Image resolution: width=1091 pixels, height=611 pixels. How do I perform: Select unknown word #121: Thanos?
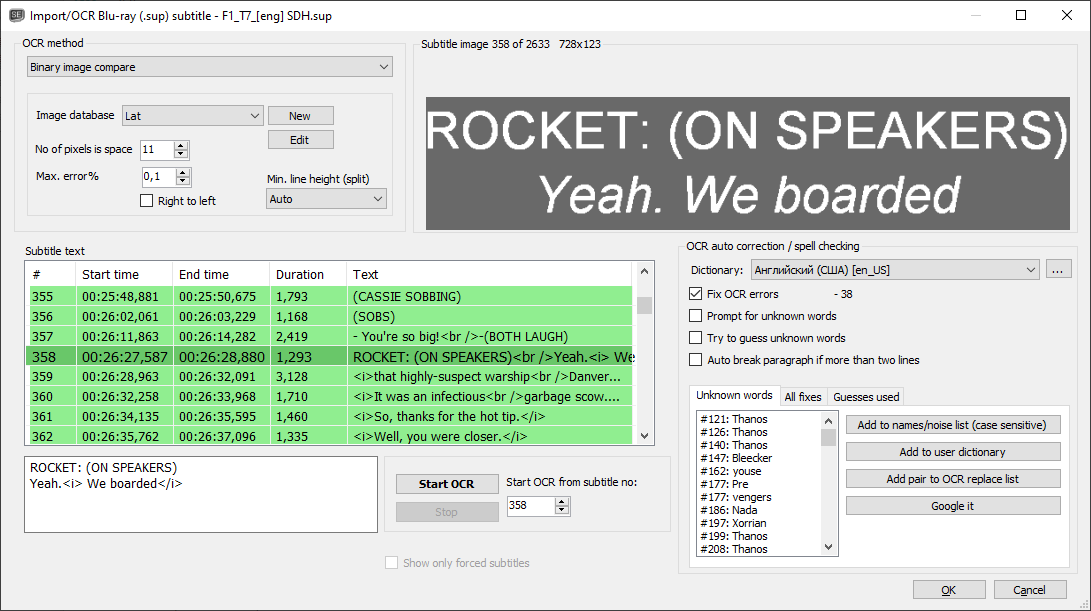coord(734,419)
